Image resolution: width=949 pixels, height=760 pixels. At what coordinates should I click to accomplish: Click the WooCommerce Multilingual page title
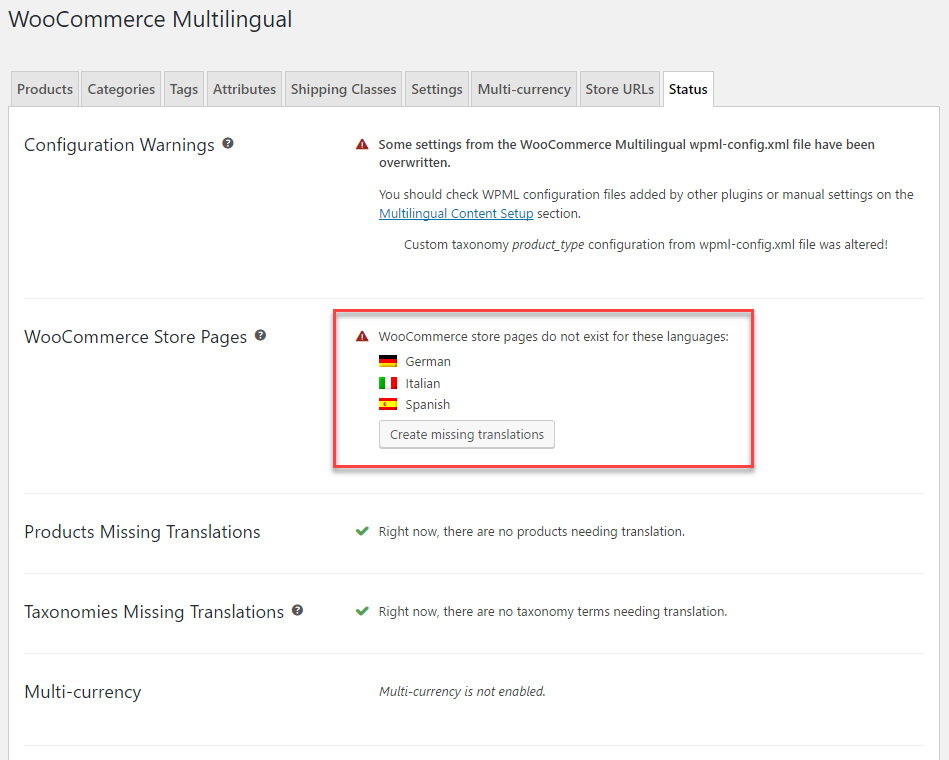click(x=150, y=19)
